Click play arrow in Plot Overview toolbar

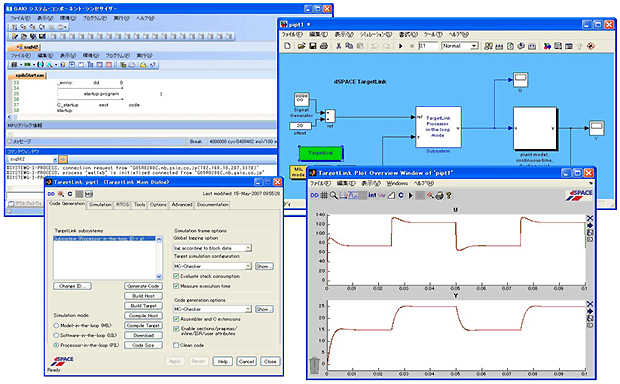pos(410,195)
